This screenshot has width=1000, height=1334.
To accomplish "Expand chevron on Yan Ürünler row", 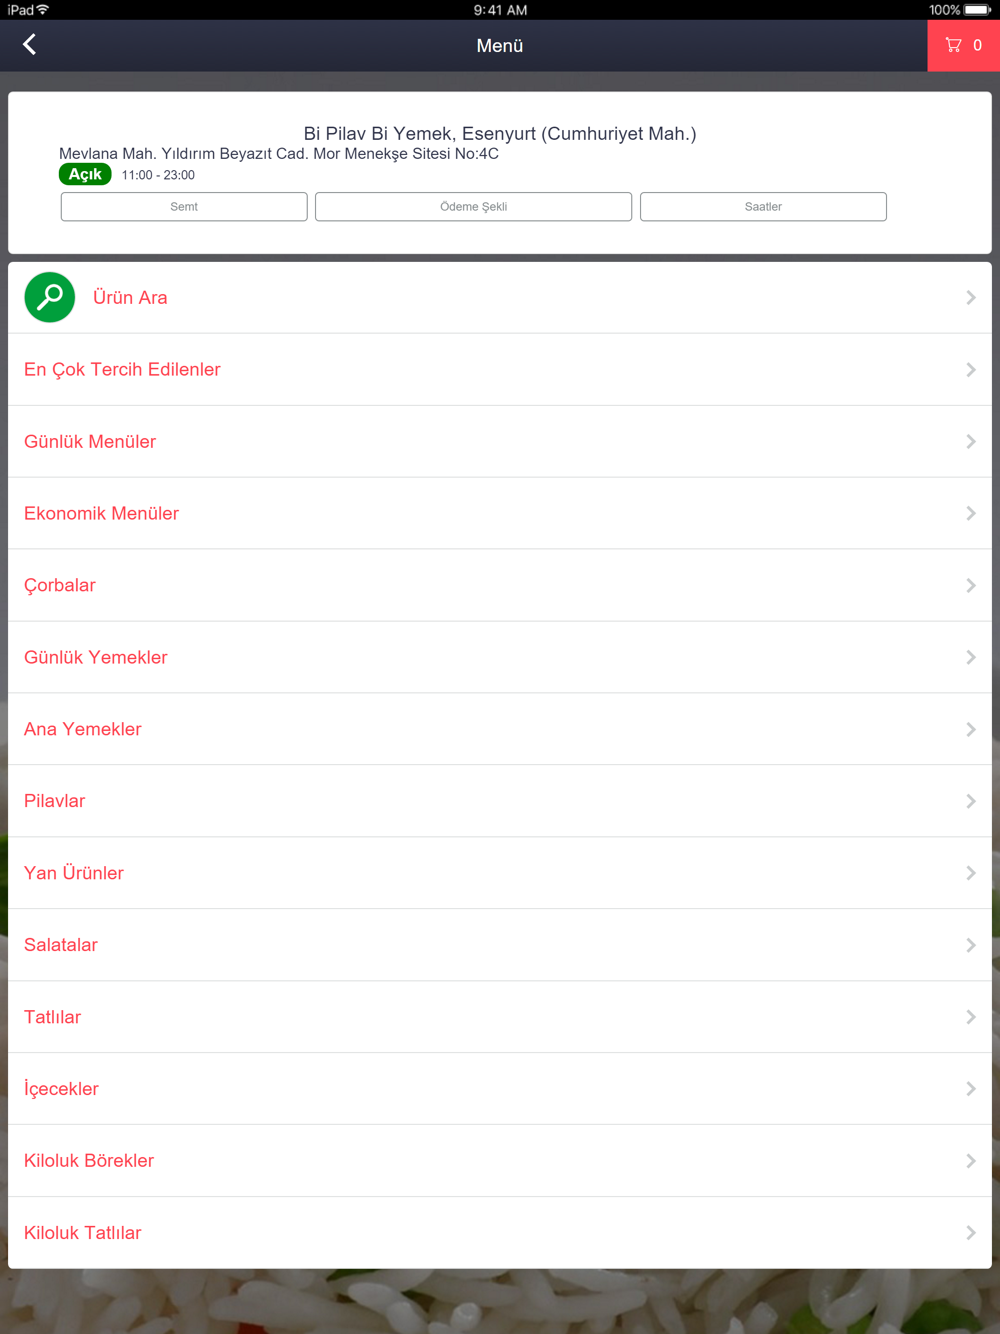I will tap(970, 874).
